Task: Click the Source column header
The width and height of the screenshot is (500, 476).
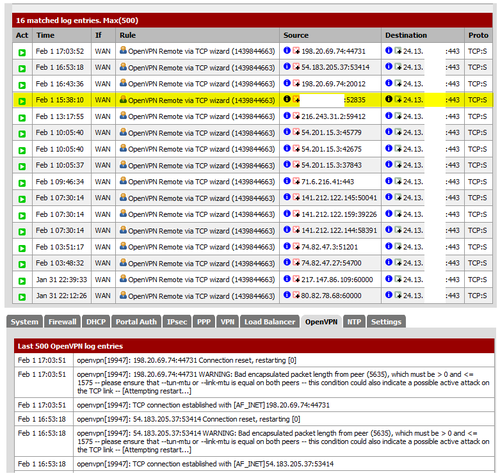Action: (296, 35)
